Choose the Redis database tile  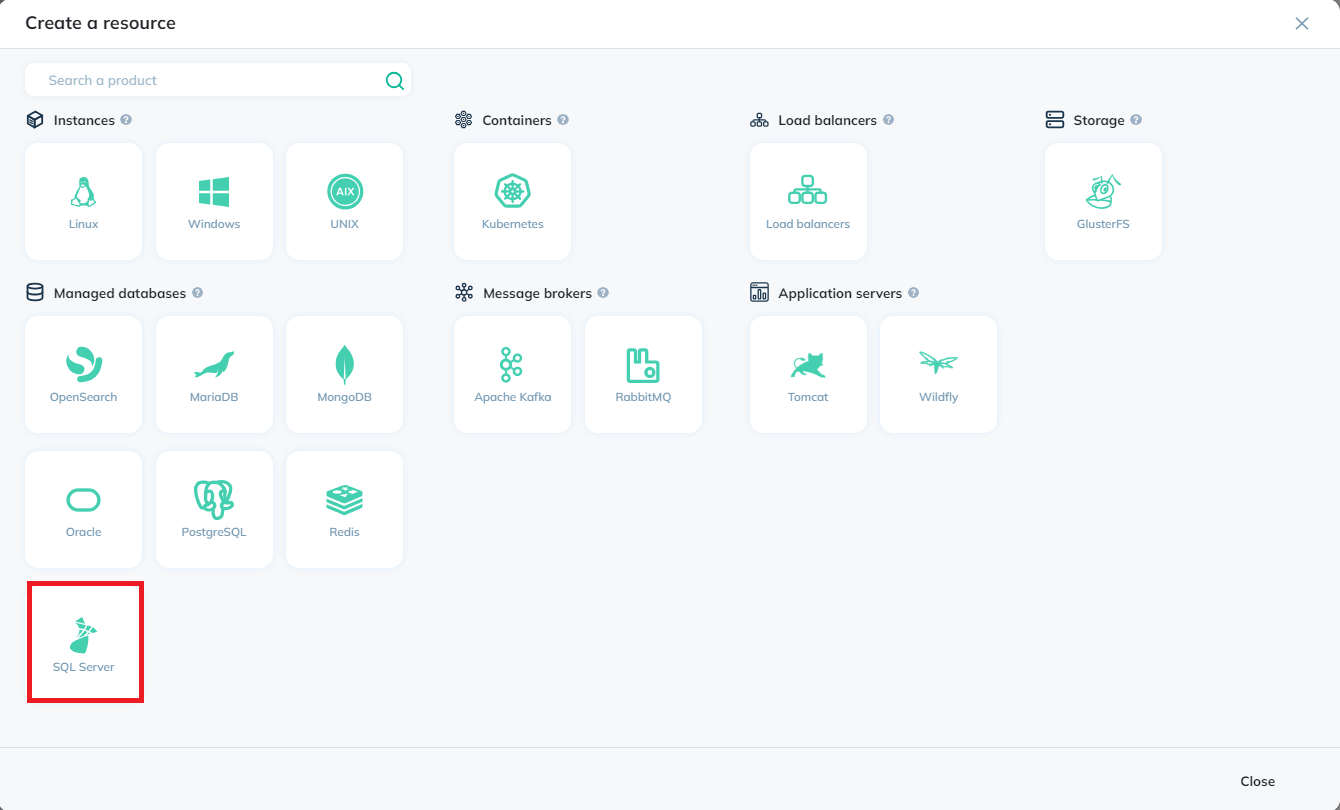(344, 509)
